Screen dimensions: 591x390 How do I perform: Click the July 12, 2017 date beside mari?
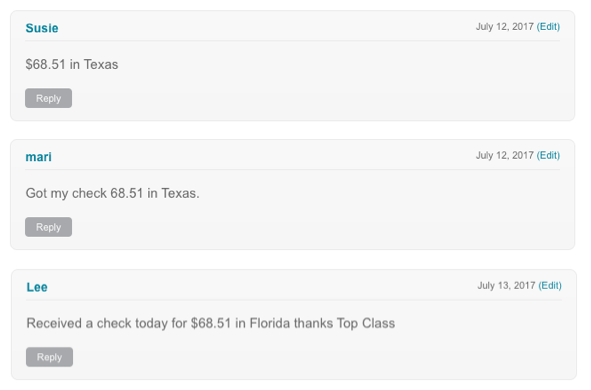tap(505, 156)
